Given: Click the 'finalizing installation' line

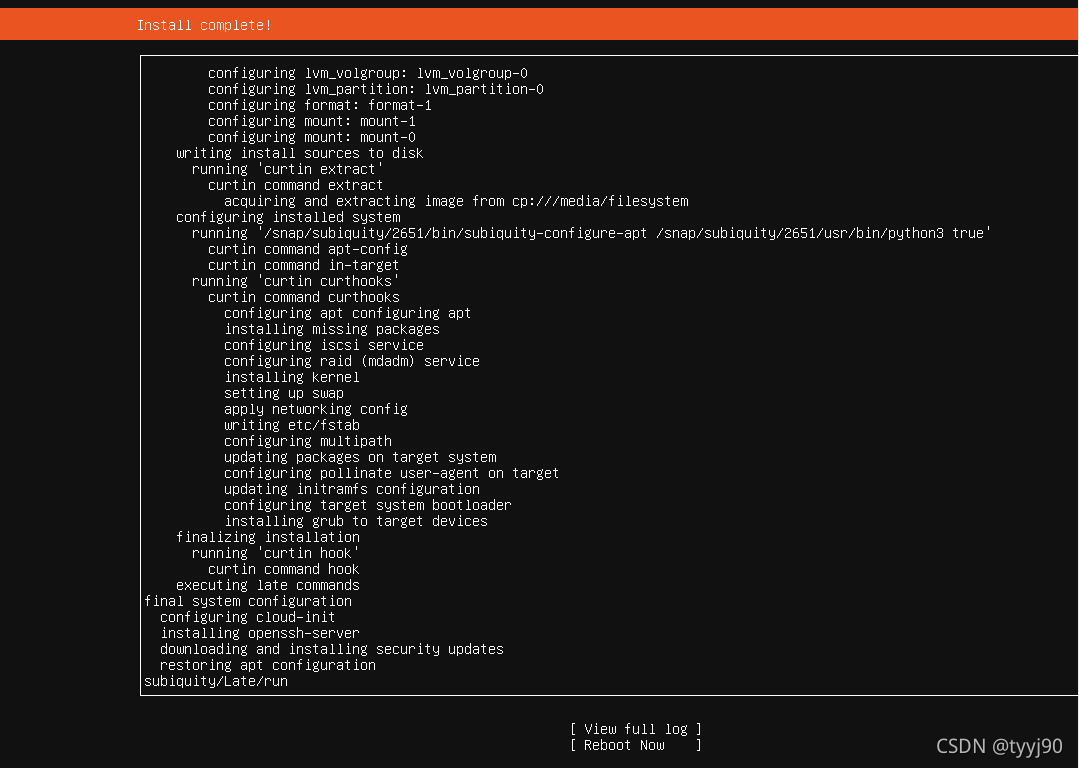Looking at the screenshot, I should (268, 537).
